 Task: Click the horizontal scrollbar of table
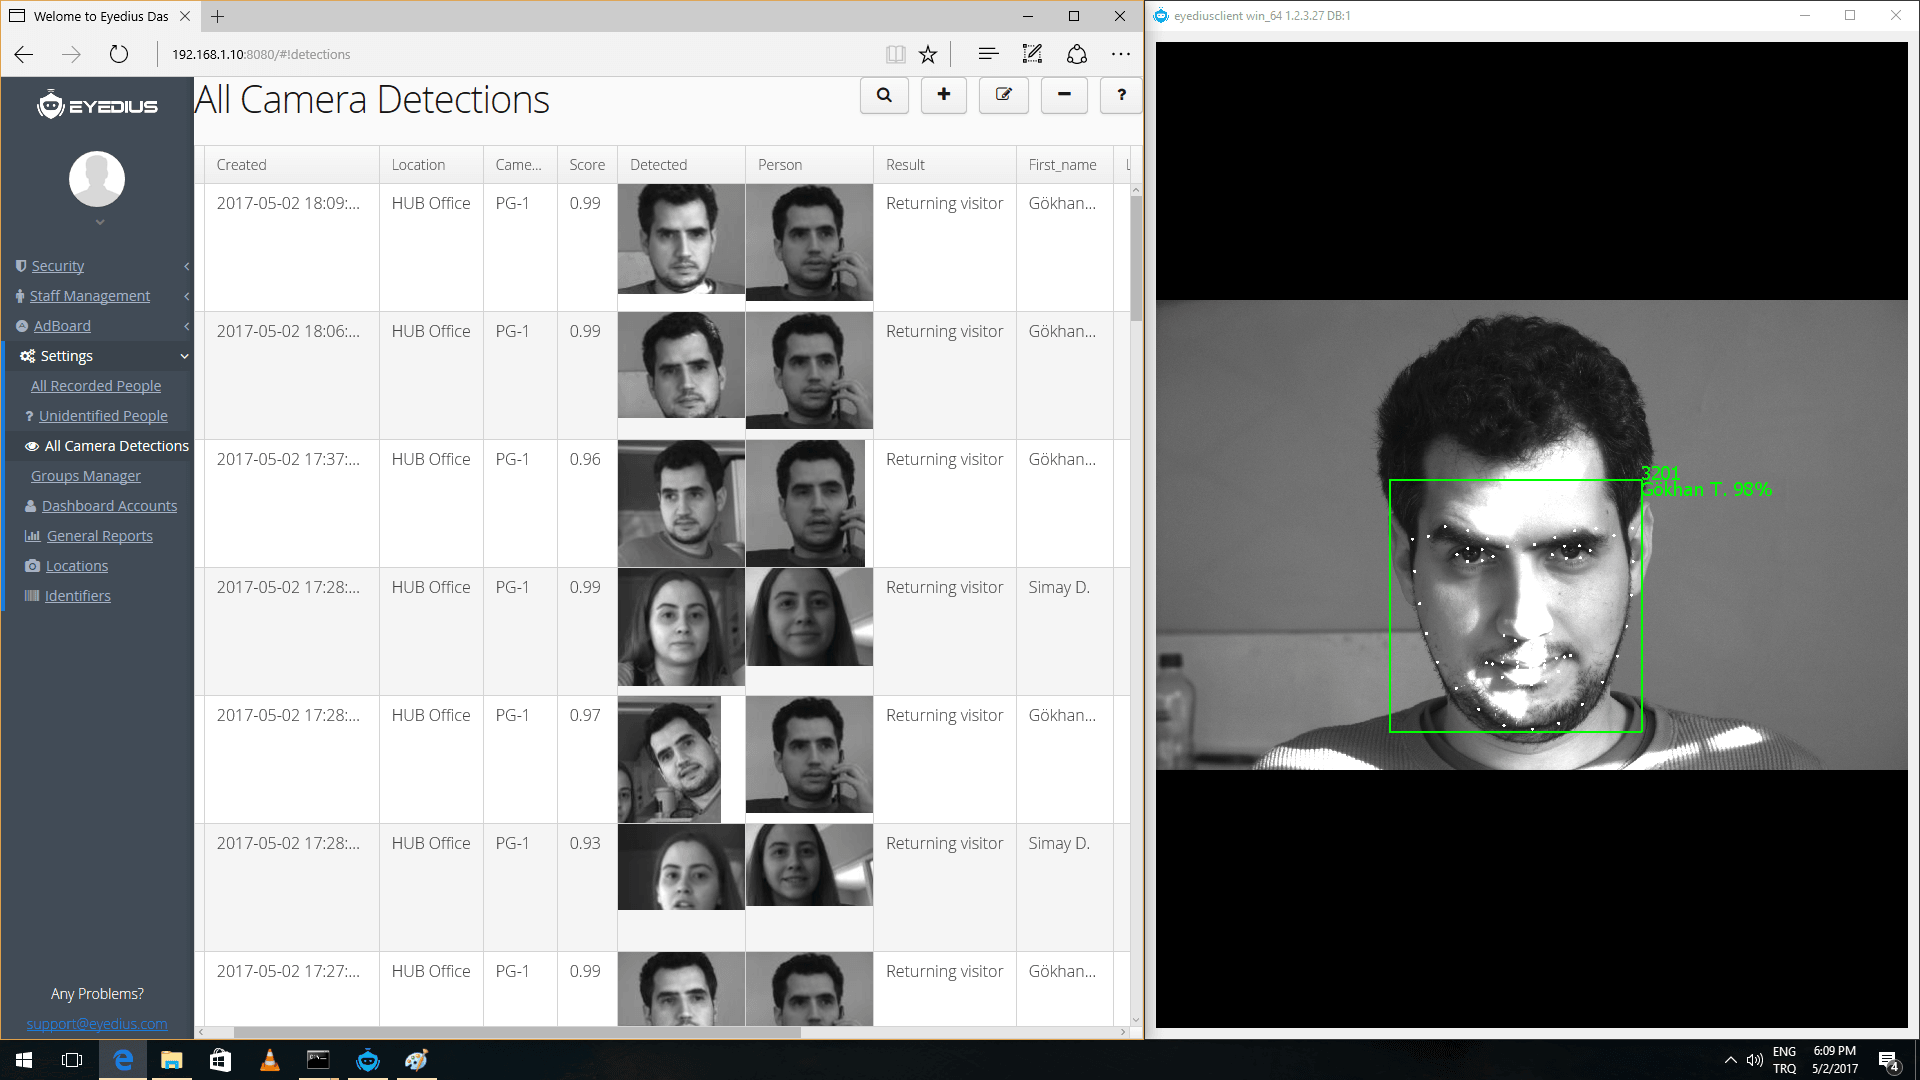[516, 1032]
